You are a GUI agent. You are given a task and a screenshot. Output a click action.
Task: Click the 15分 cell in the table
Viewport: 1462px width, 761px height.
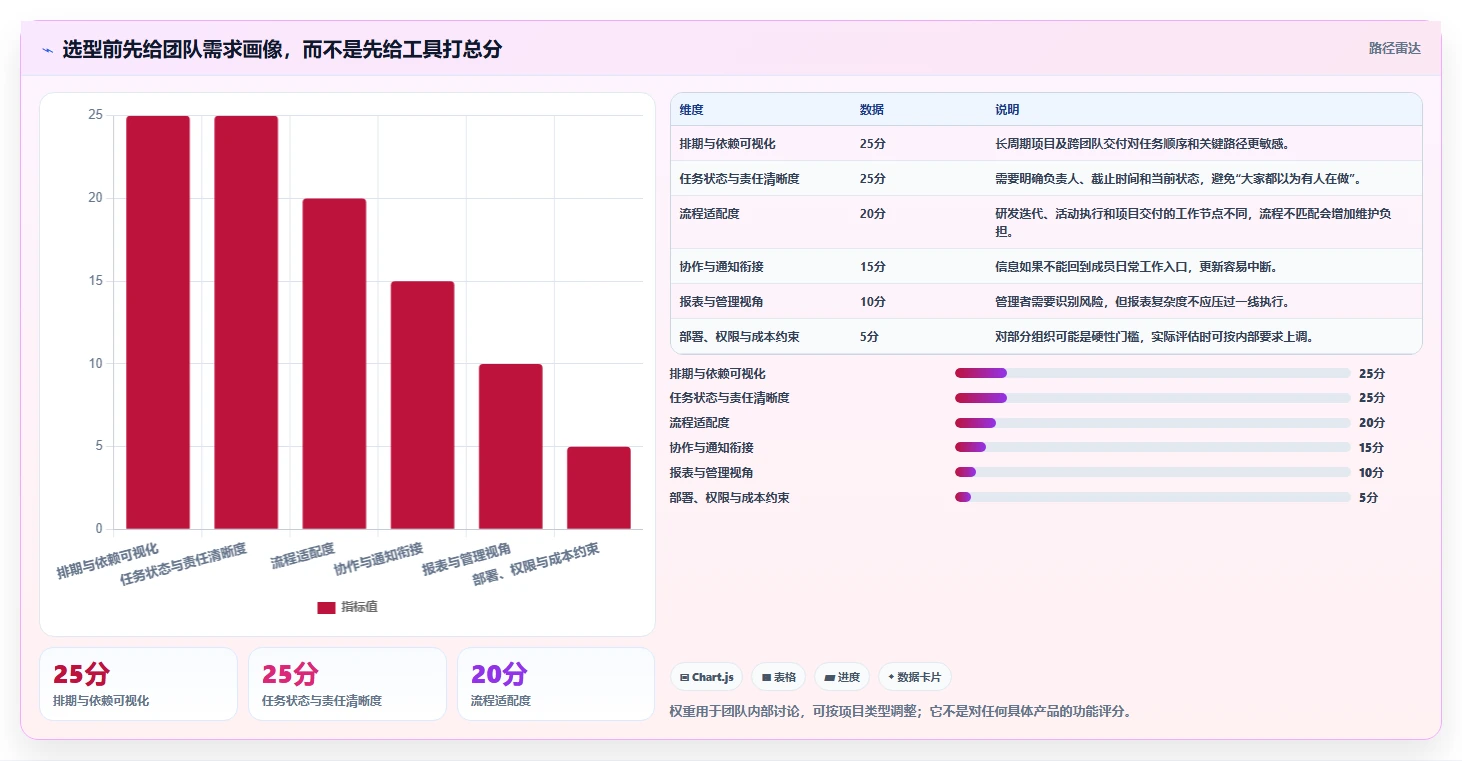(872, 267)
